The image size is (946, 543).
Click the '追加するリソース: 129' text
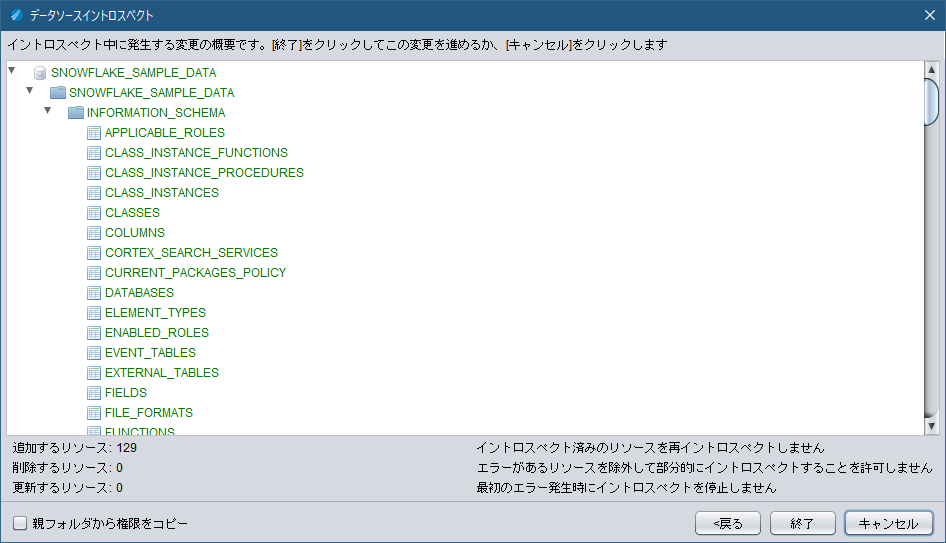[75, 448]
